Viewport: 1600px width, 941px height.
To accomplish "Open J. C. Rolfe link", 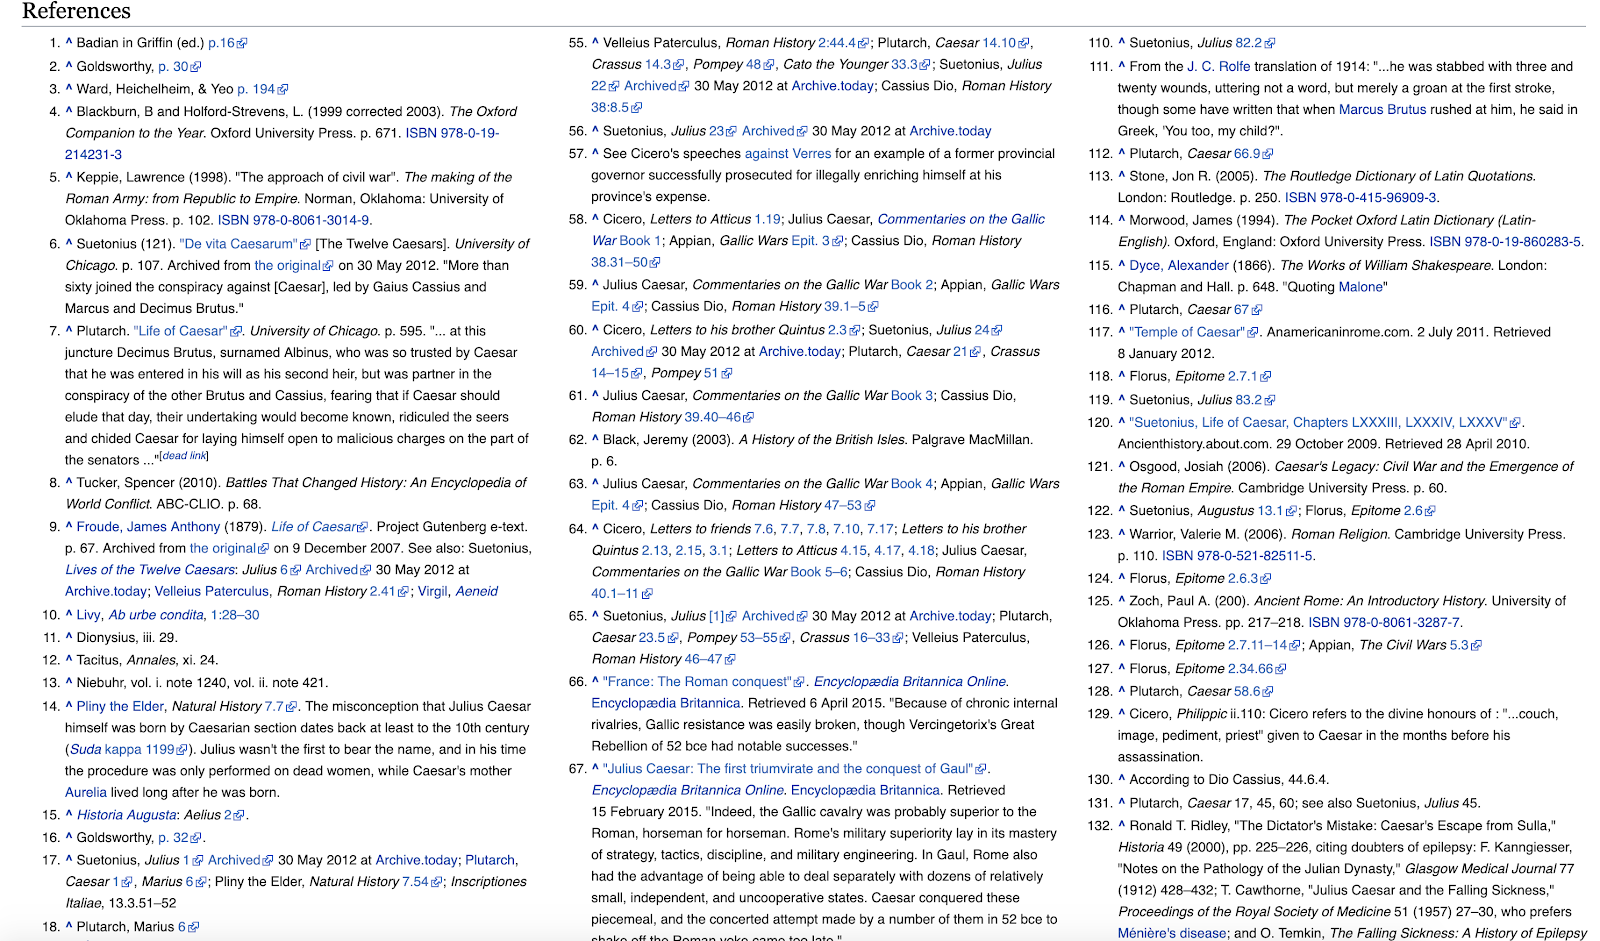I will tap(1219, 67).
